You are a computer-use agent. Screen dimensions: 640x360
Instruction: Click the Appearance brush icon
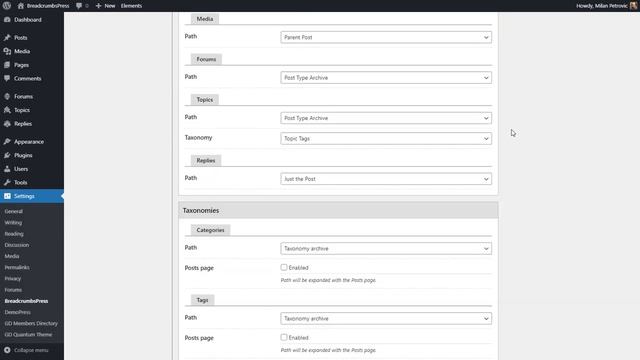point(7,142)
